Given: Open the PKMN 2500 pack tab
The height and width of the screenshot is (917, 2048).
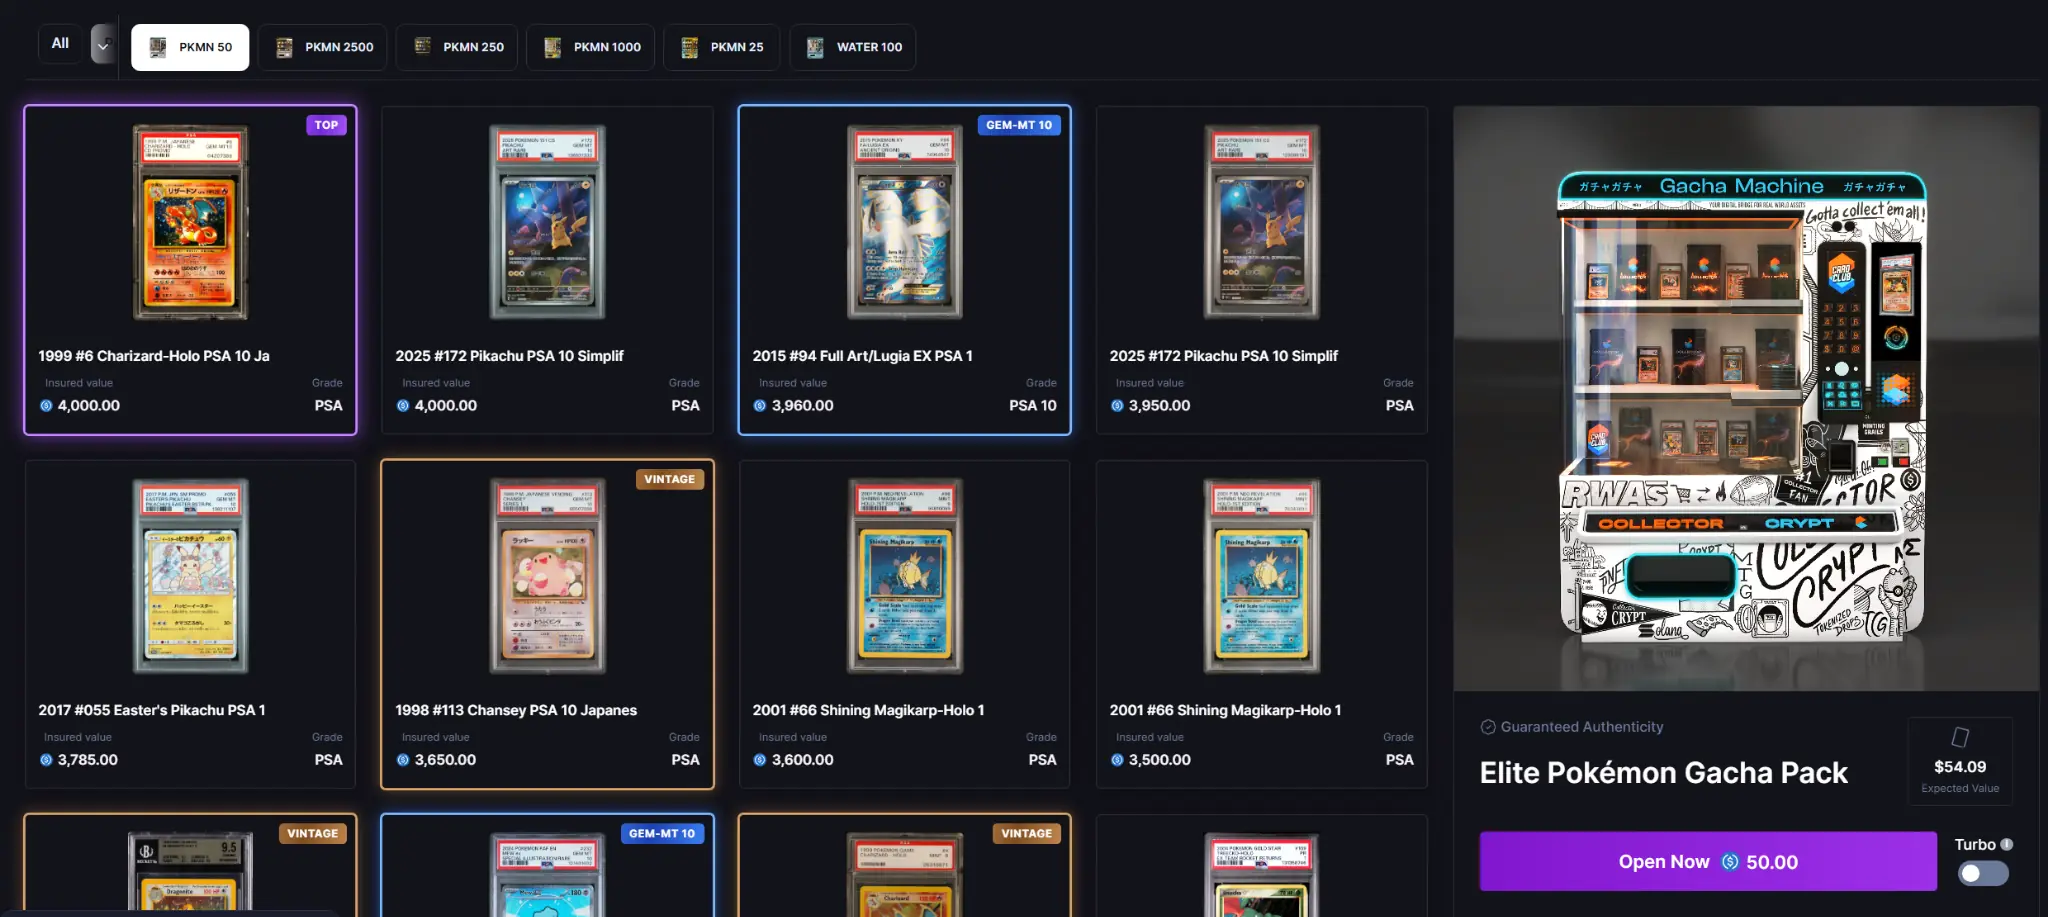Looking at the screenshot, I should click(323, 47).
